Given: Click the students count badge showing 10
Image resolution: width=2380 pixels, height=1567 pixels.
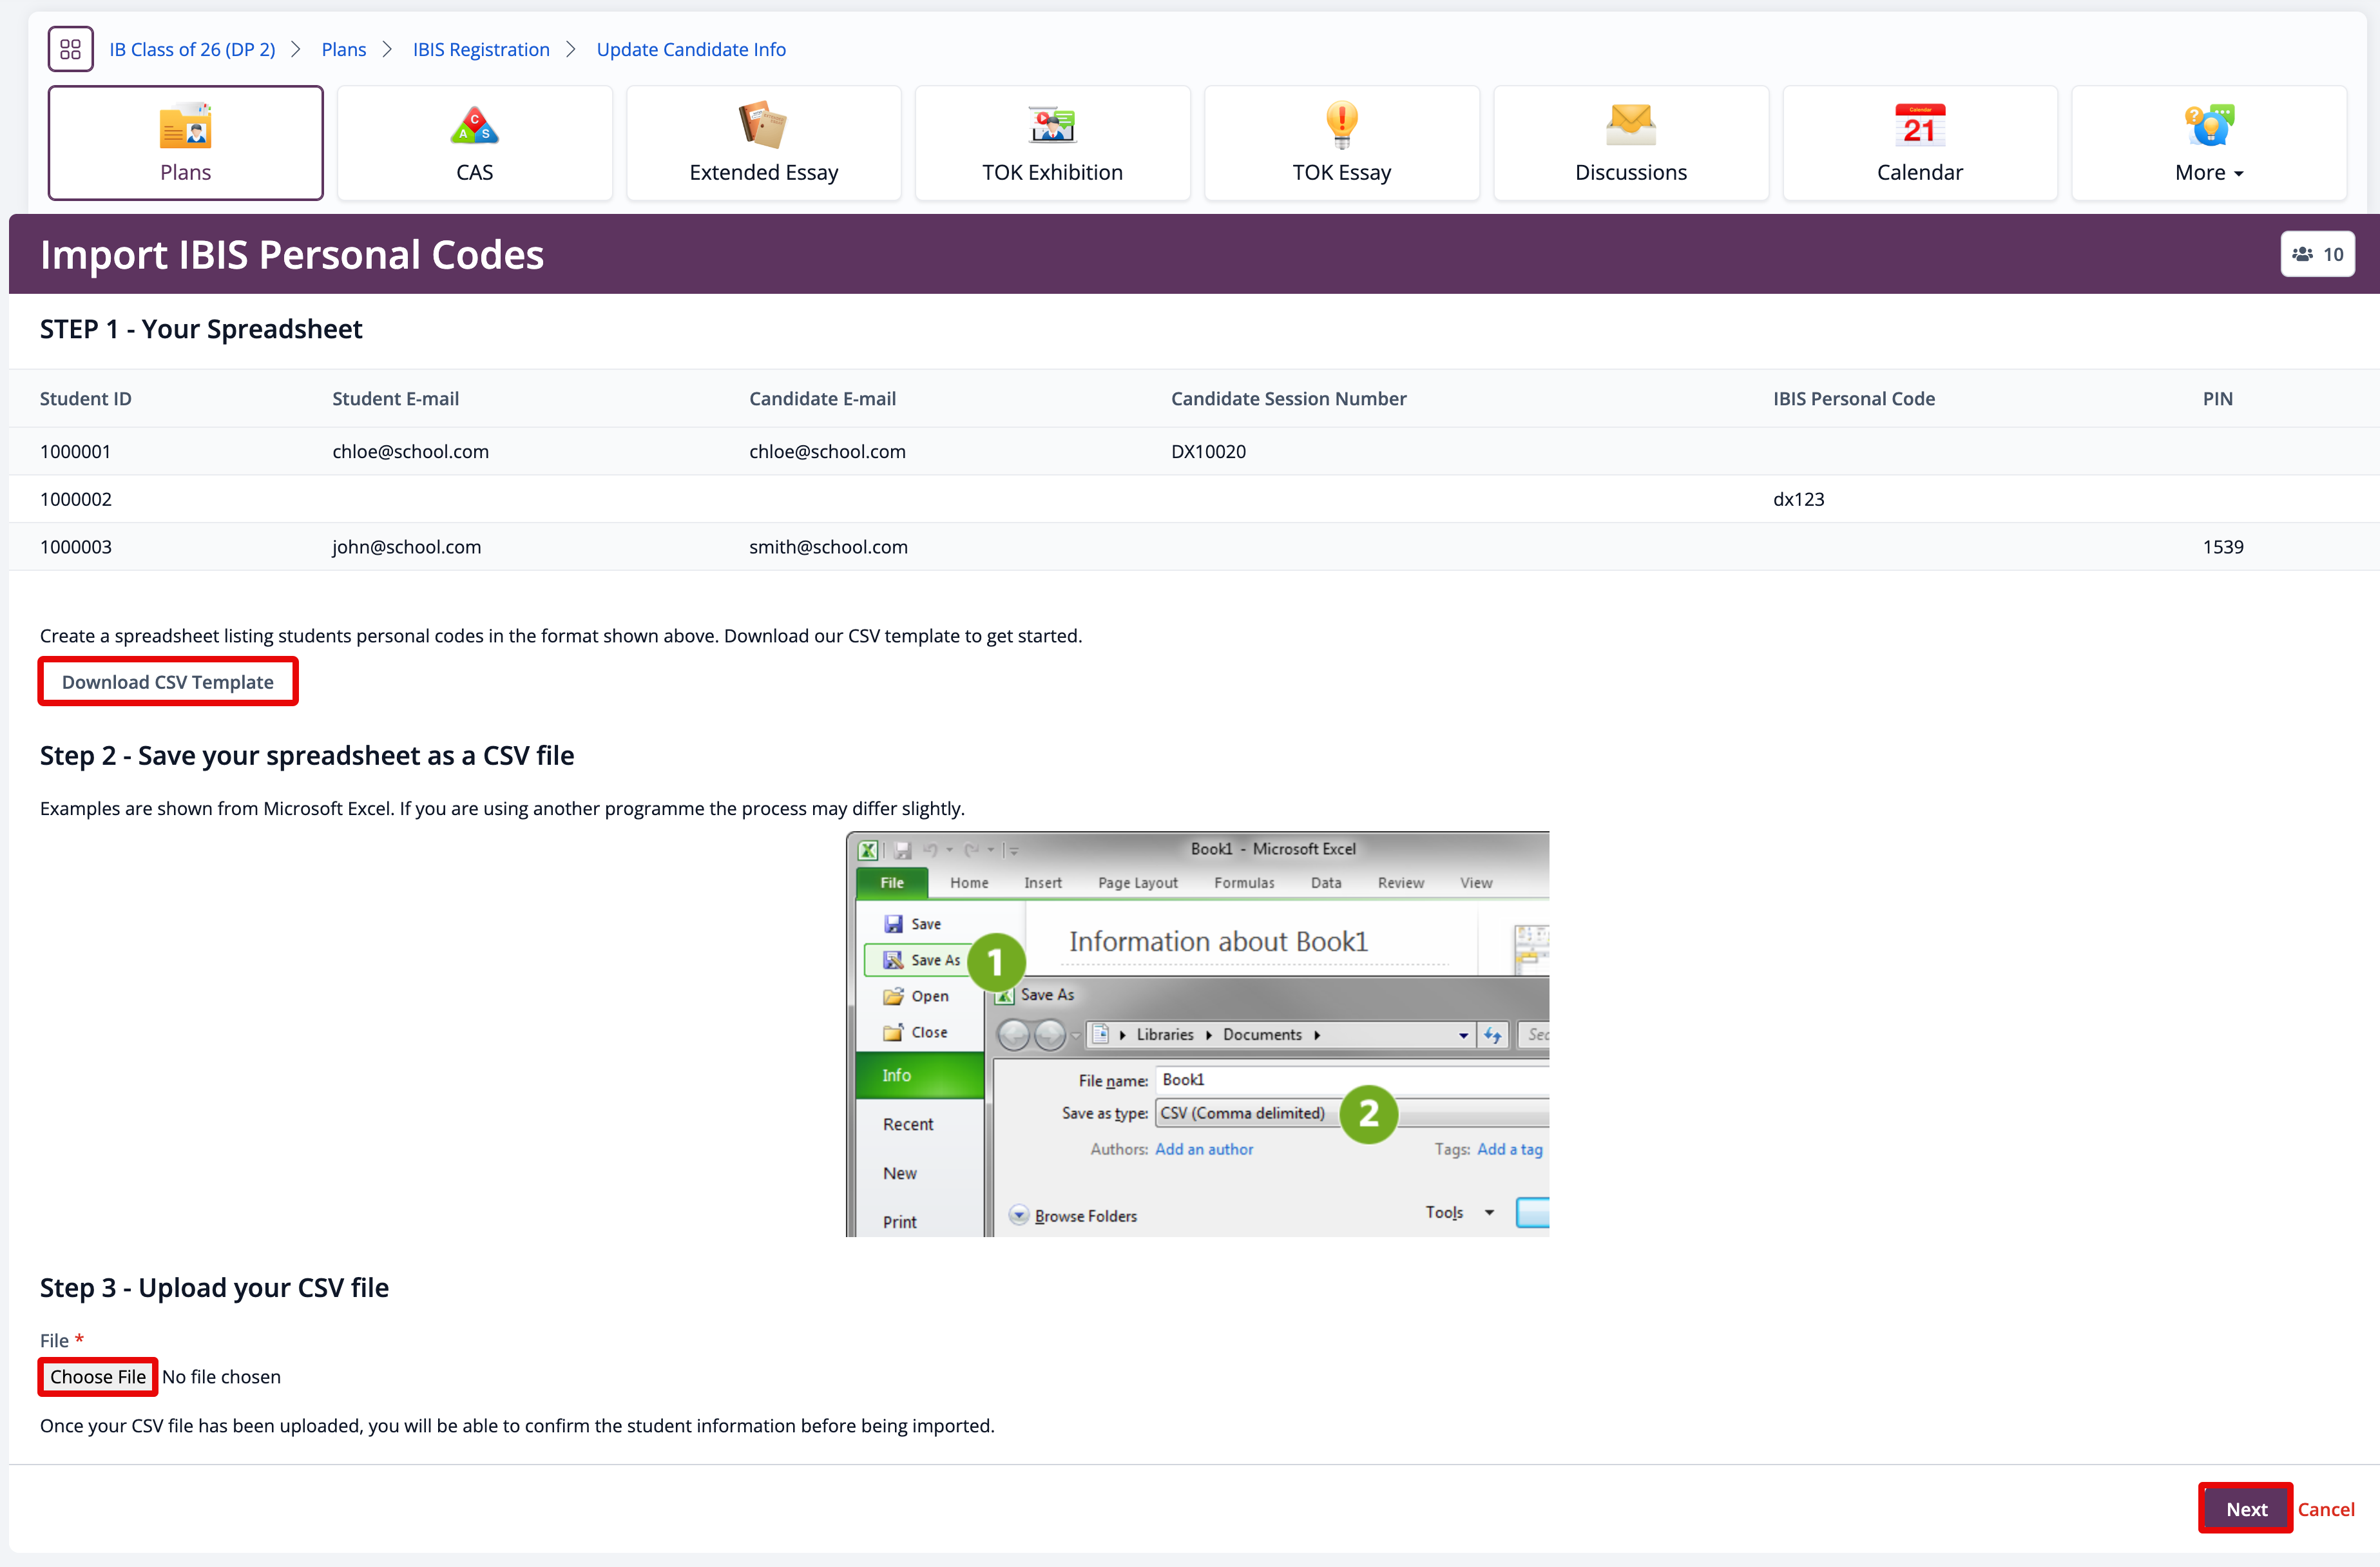Looking at the screenshot, I should (x=2317, y=254).
